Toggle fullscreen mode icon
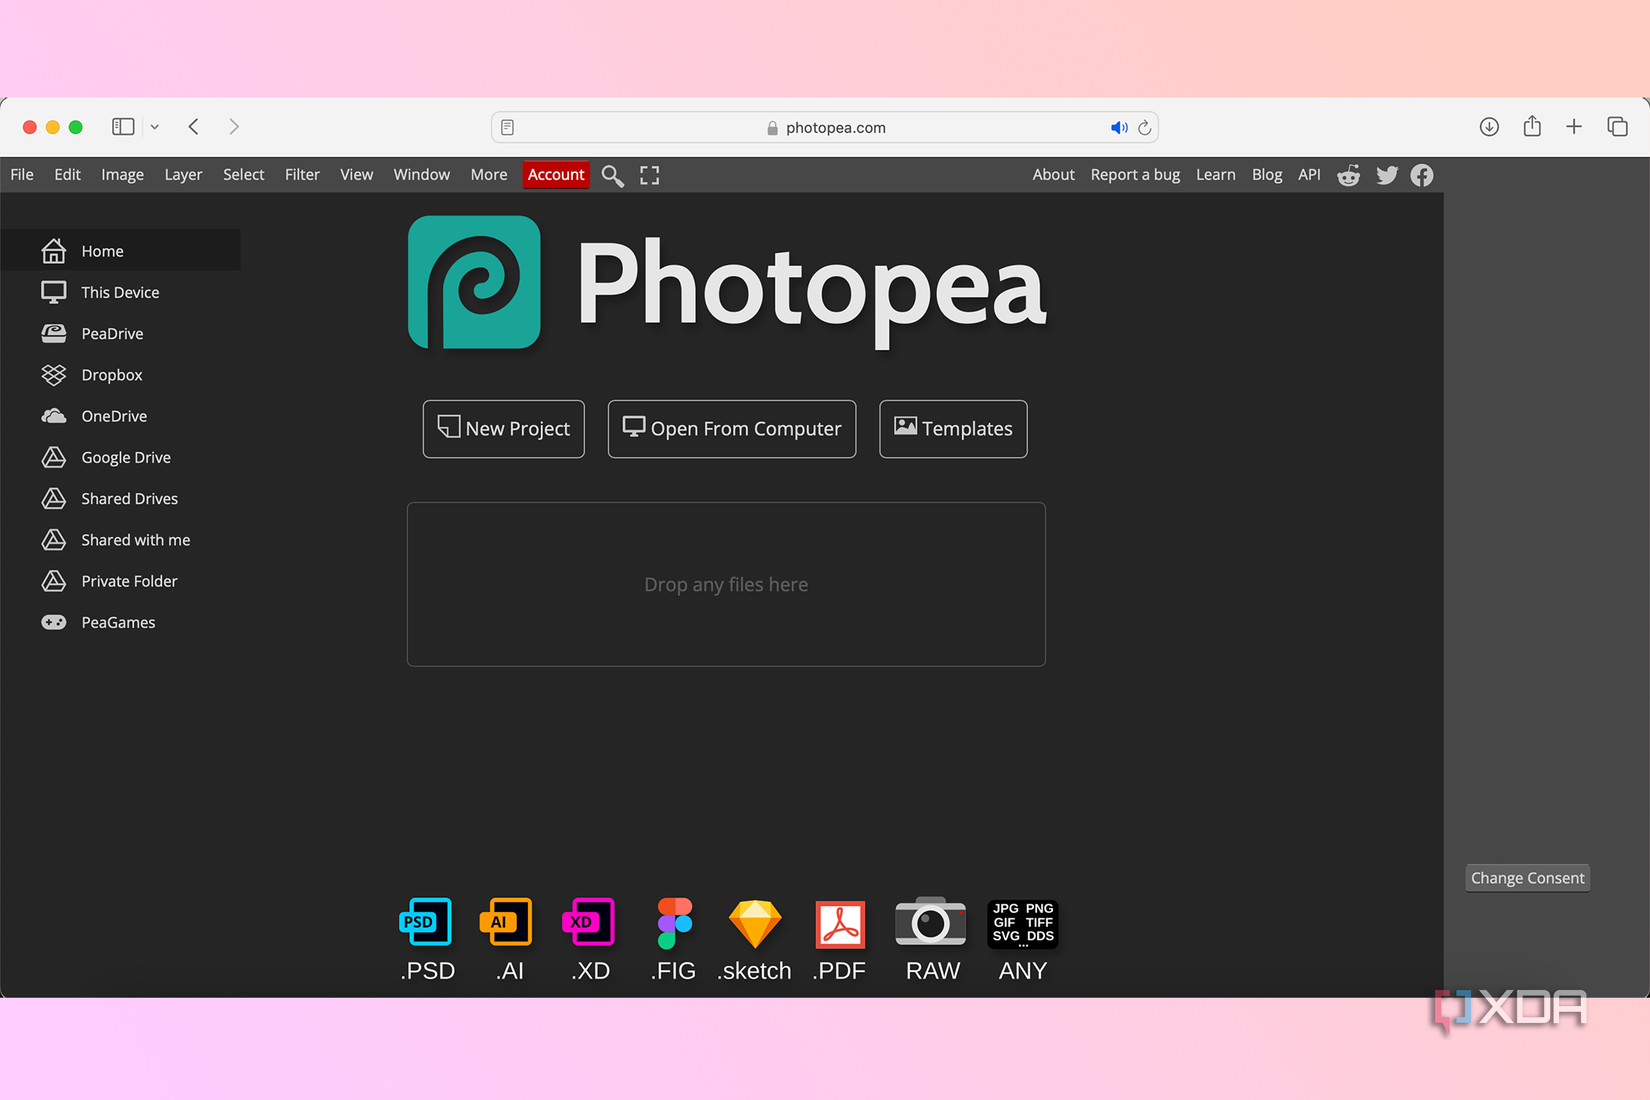Image resolution: width=1650 pixels, height=1100 pixels. point(650,175)
